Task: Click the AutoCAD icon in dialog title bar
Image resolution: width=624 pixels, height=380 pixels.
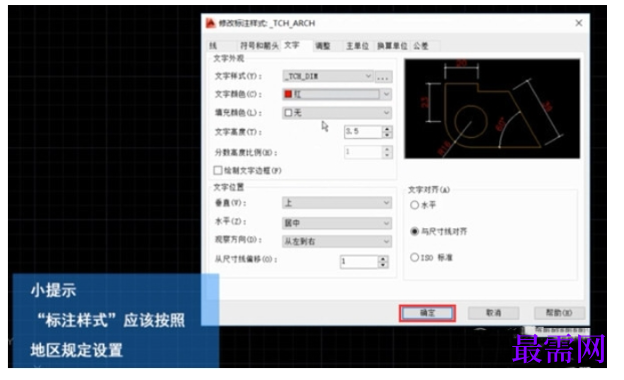Action: (x=211, y=23)
